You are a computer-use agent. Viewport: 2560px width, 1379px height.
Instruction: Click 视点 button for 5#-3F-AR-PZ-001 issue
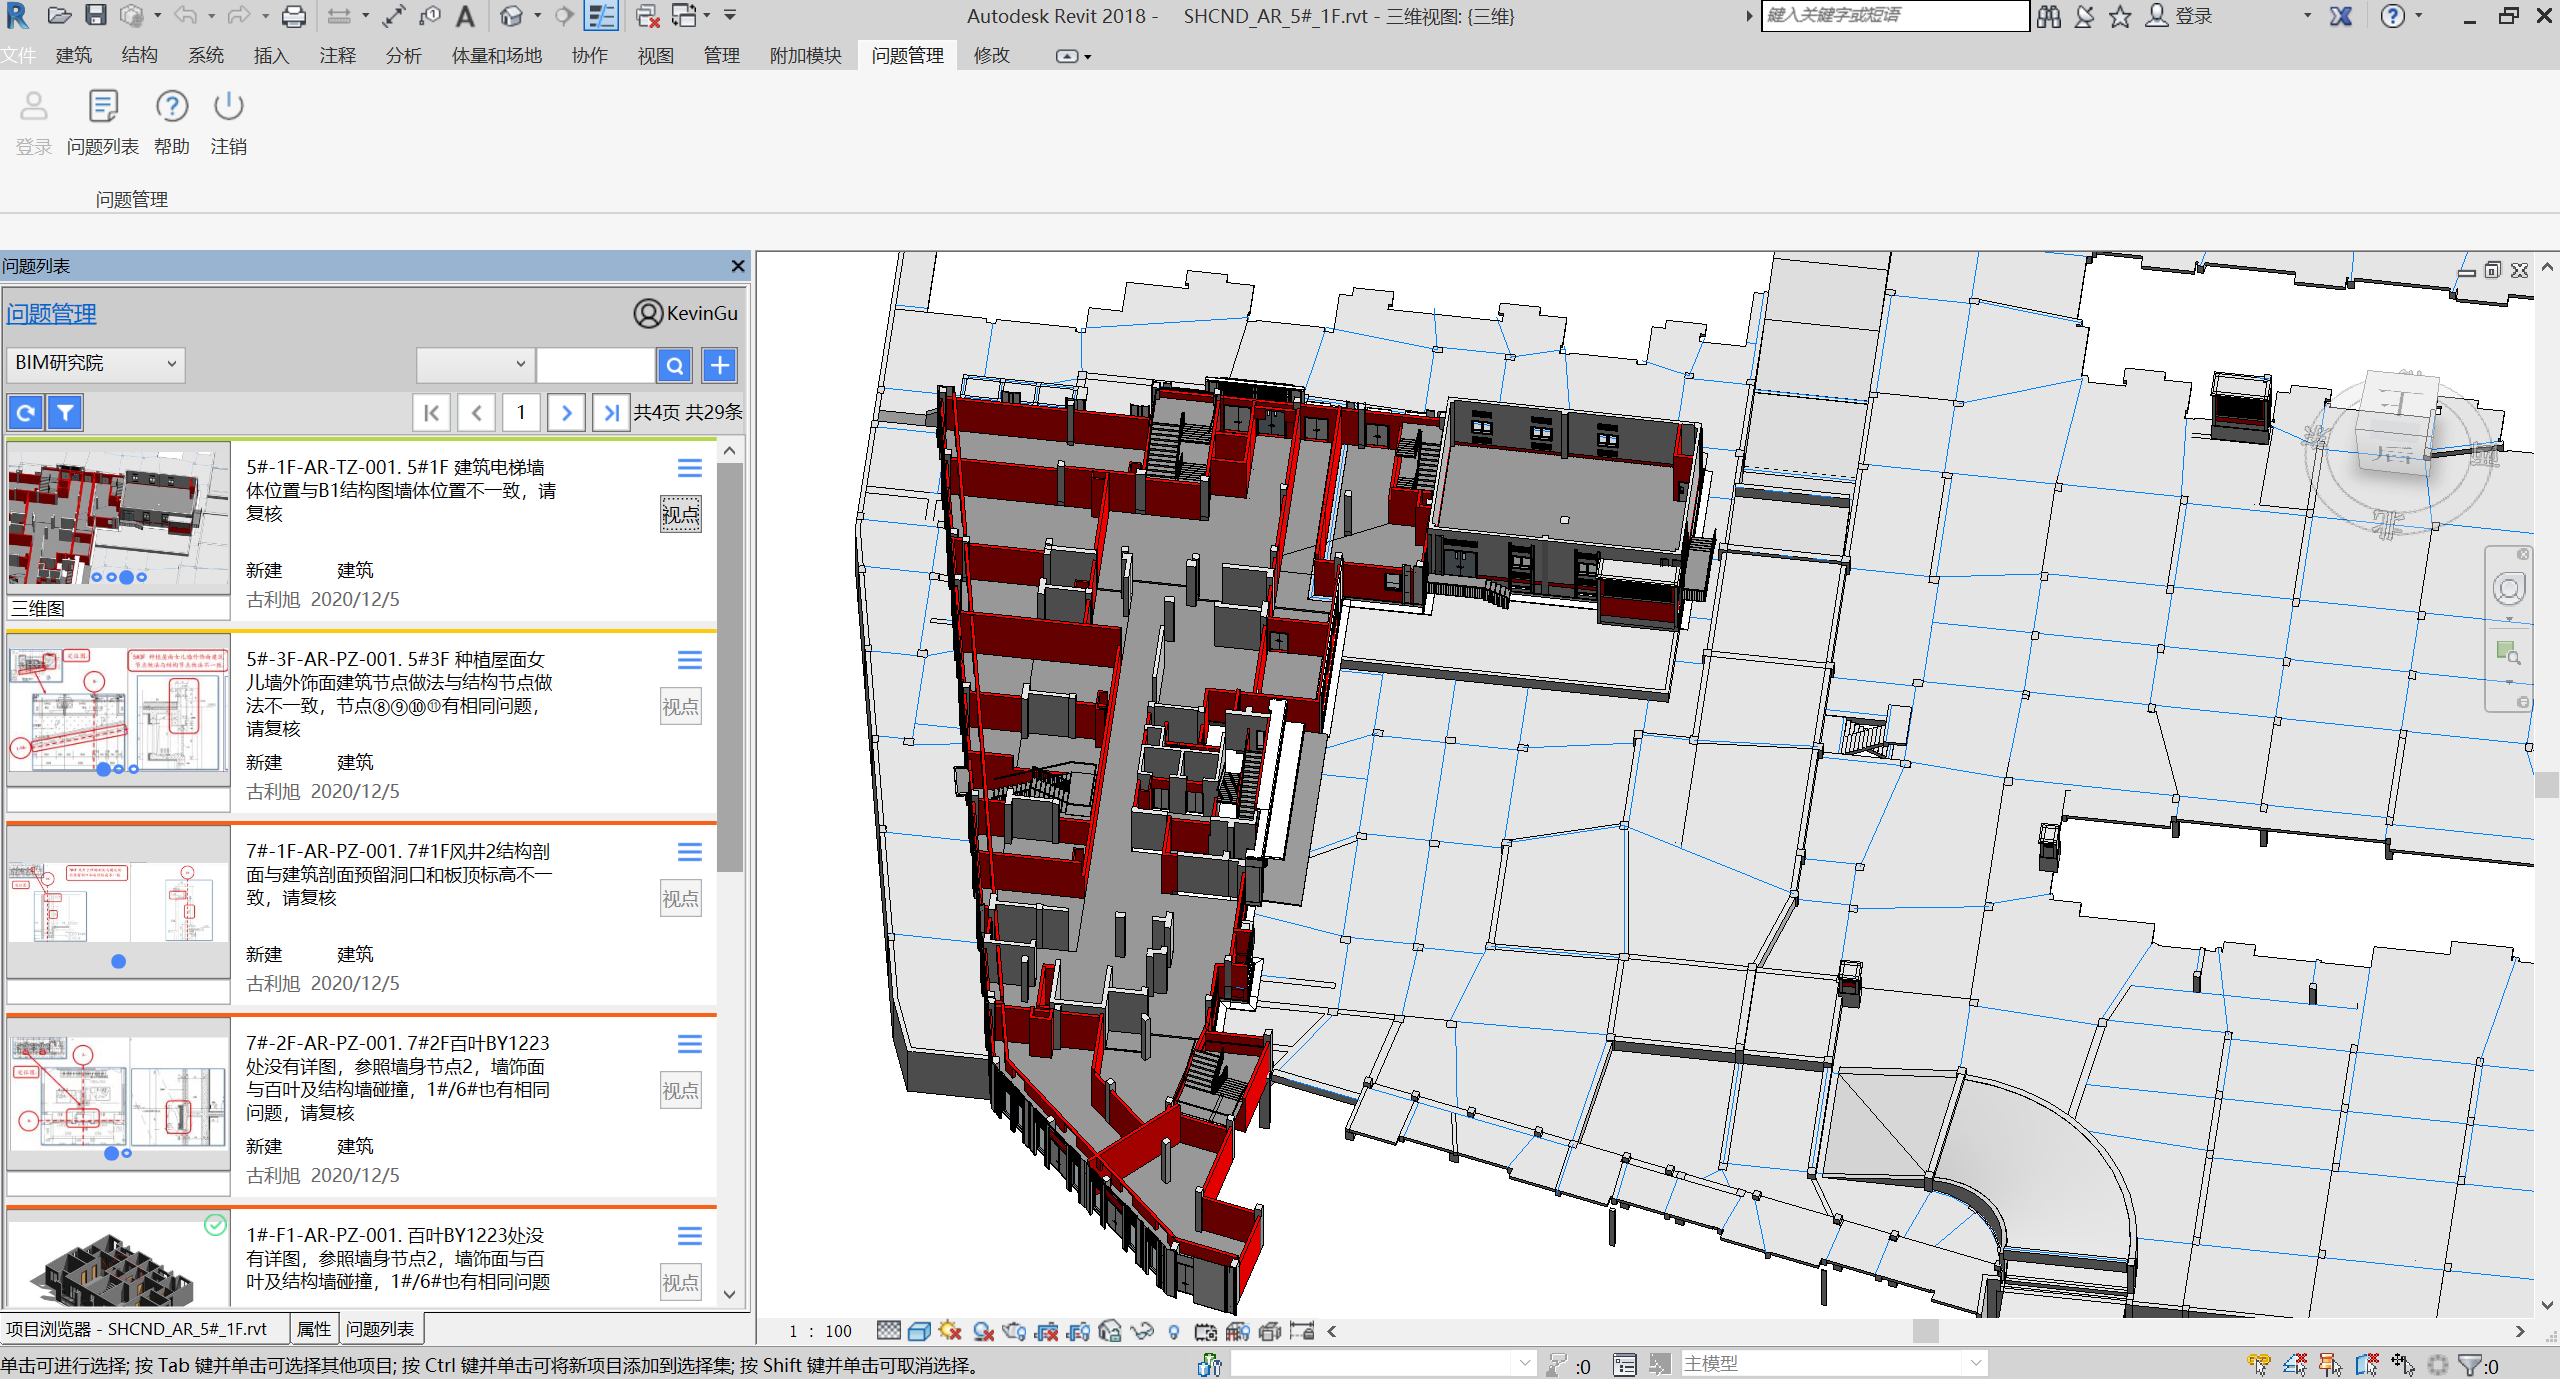(x=680, y=707)
